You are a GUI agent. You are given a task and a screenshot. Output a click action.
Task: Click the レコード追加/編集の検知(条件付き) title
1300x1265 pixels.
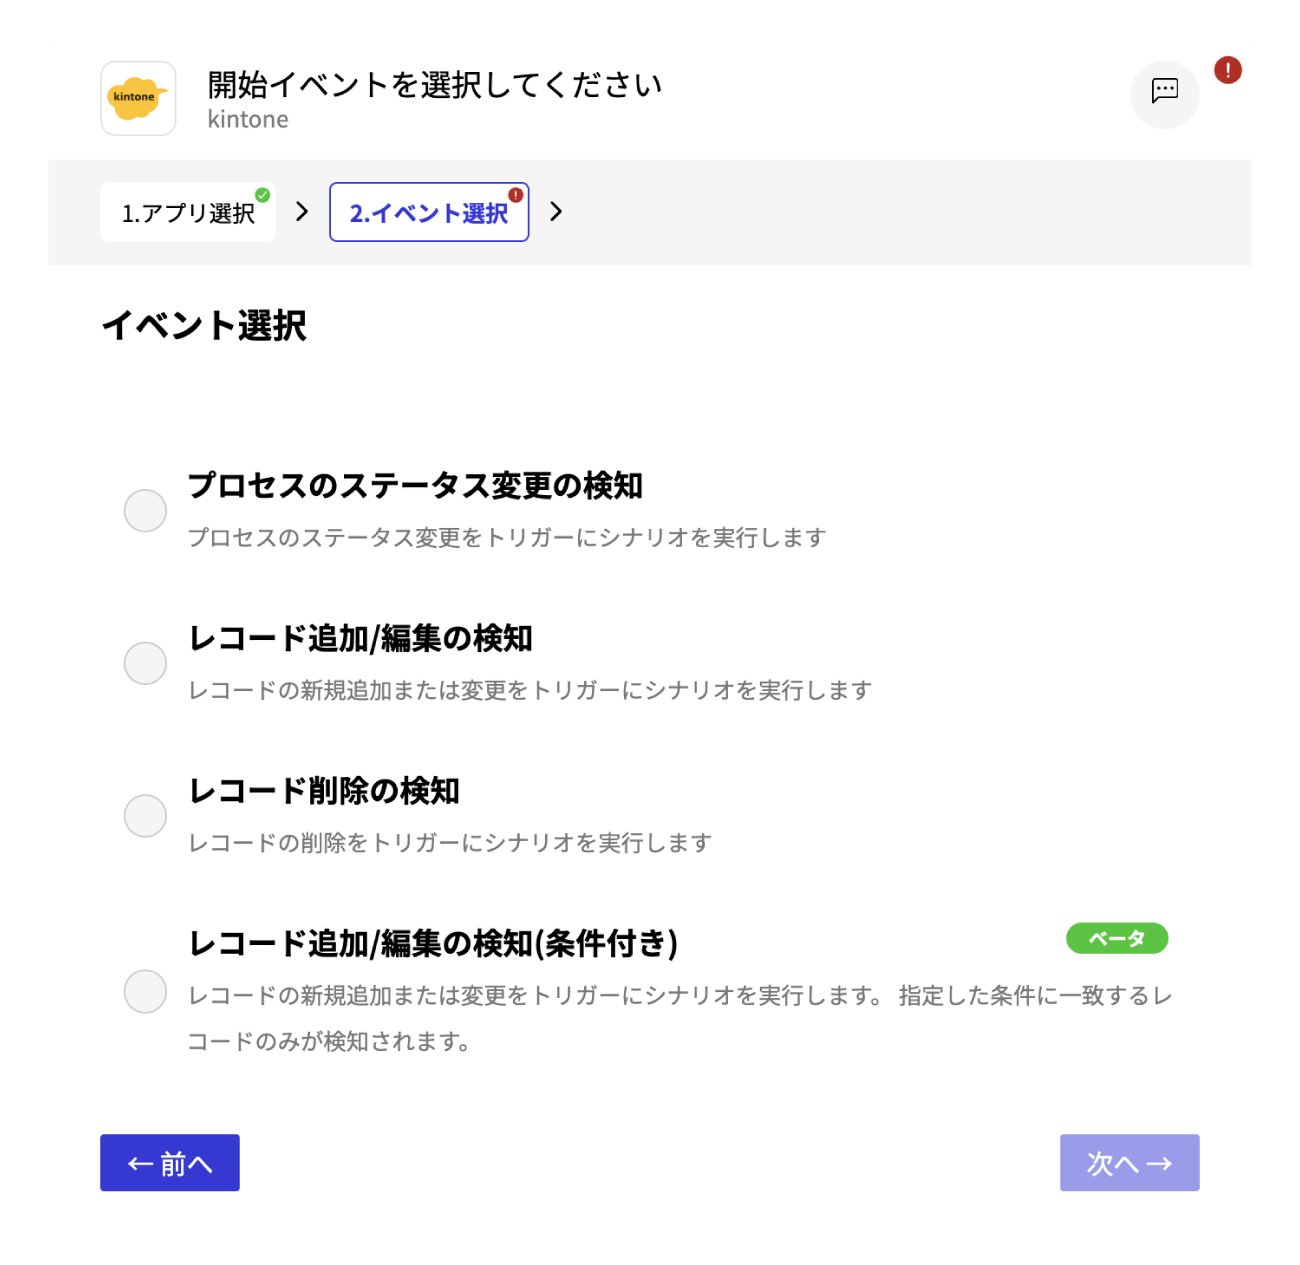pyautogui.click(x=433, y=943)
